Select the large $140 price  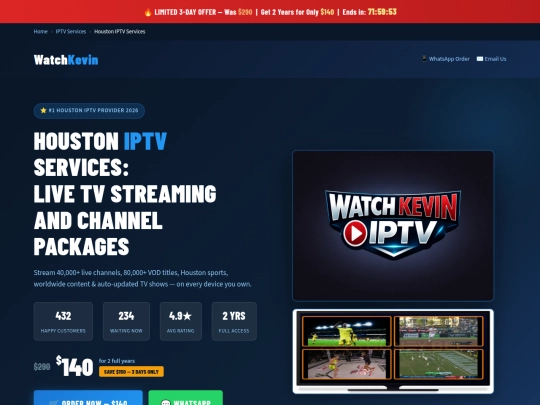74,366
